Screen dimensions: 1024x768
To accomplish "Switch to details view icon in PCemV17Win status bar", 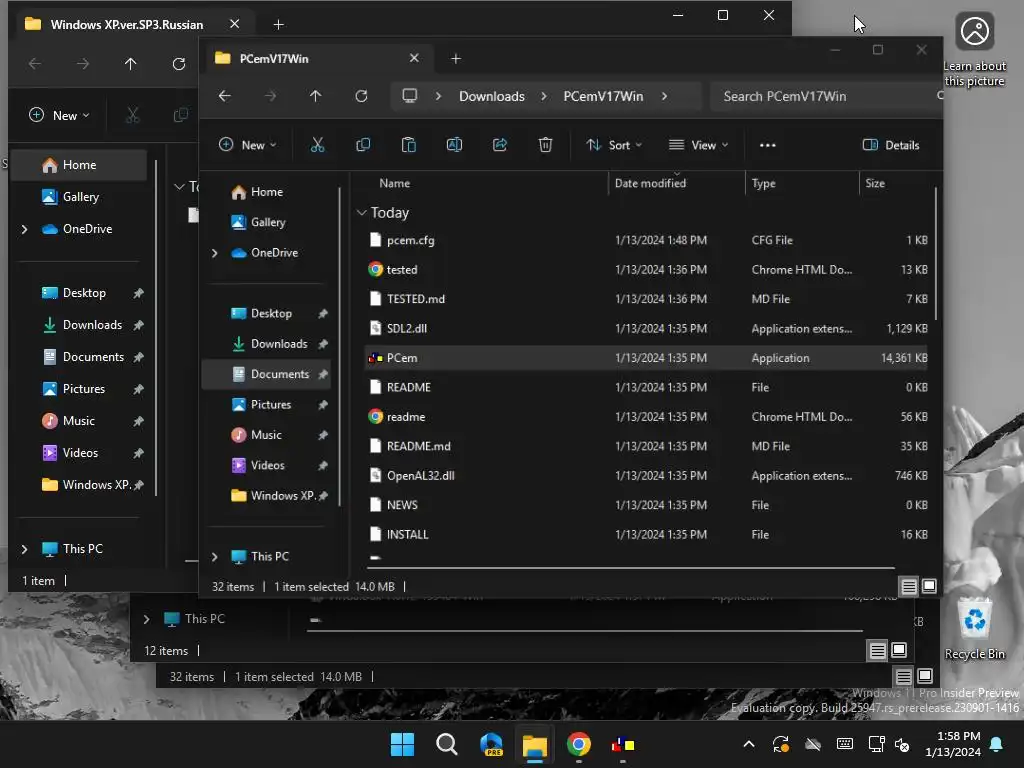I will [x=908, y=586].
